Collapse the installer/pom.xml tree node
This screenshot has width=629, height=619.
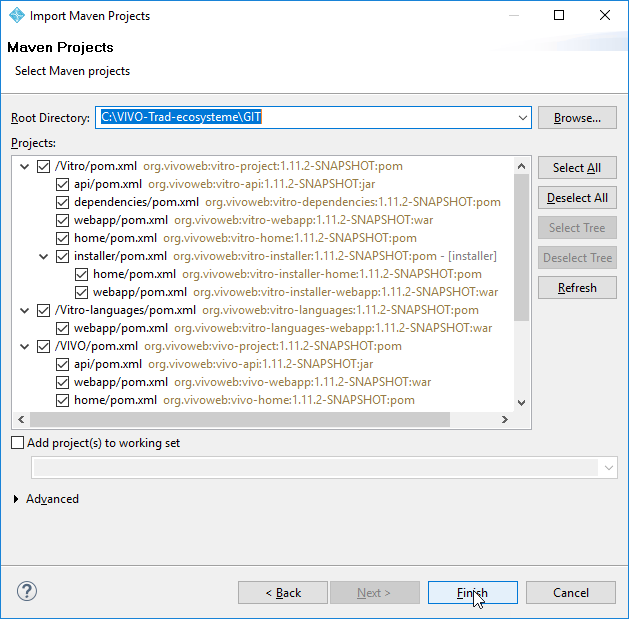pyautogui.click(x=43, y=256)
